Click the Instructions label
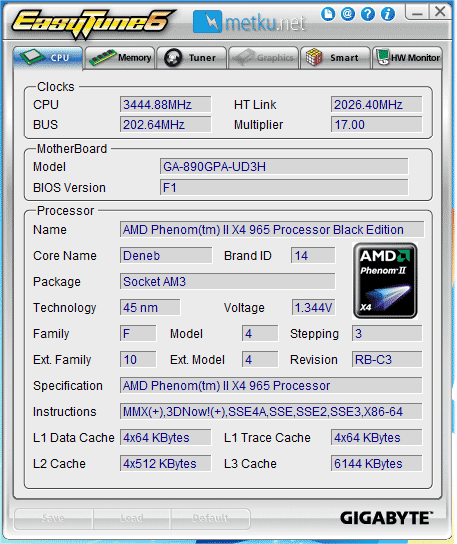 point(65,412)
